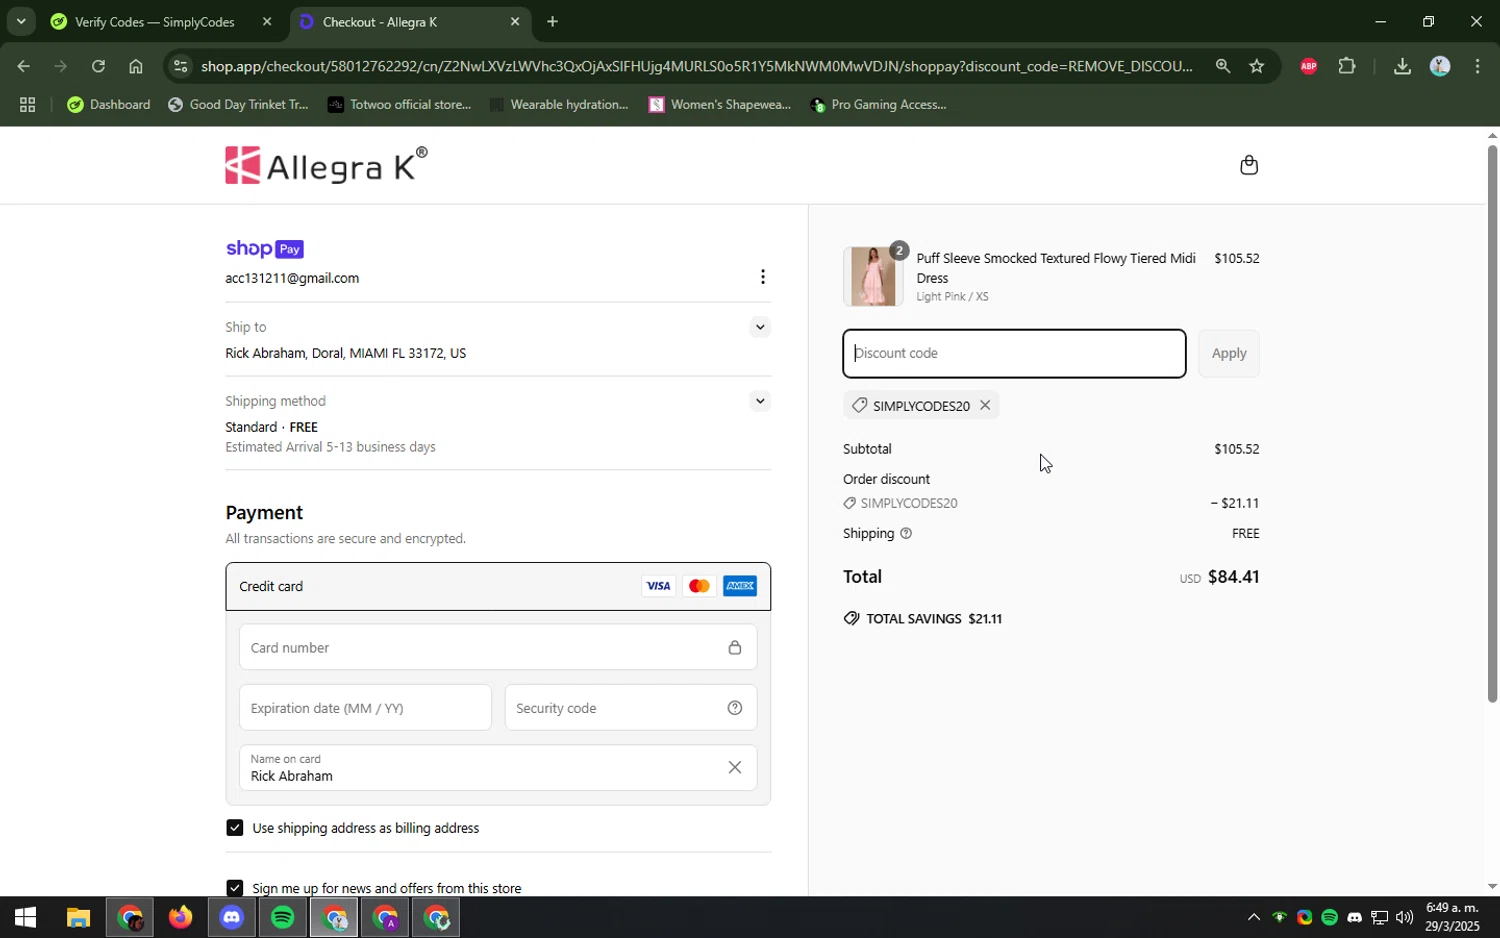Go back to the previous page

click(22, 67)
